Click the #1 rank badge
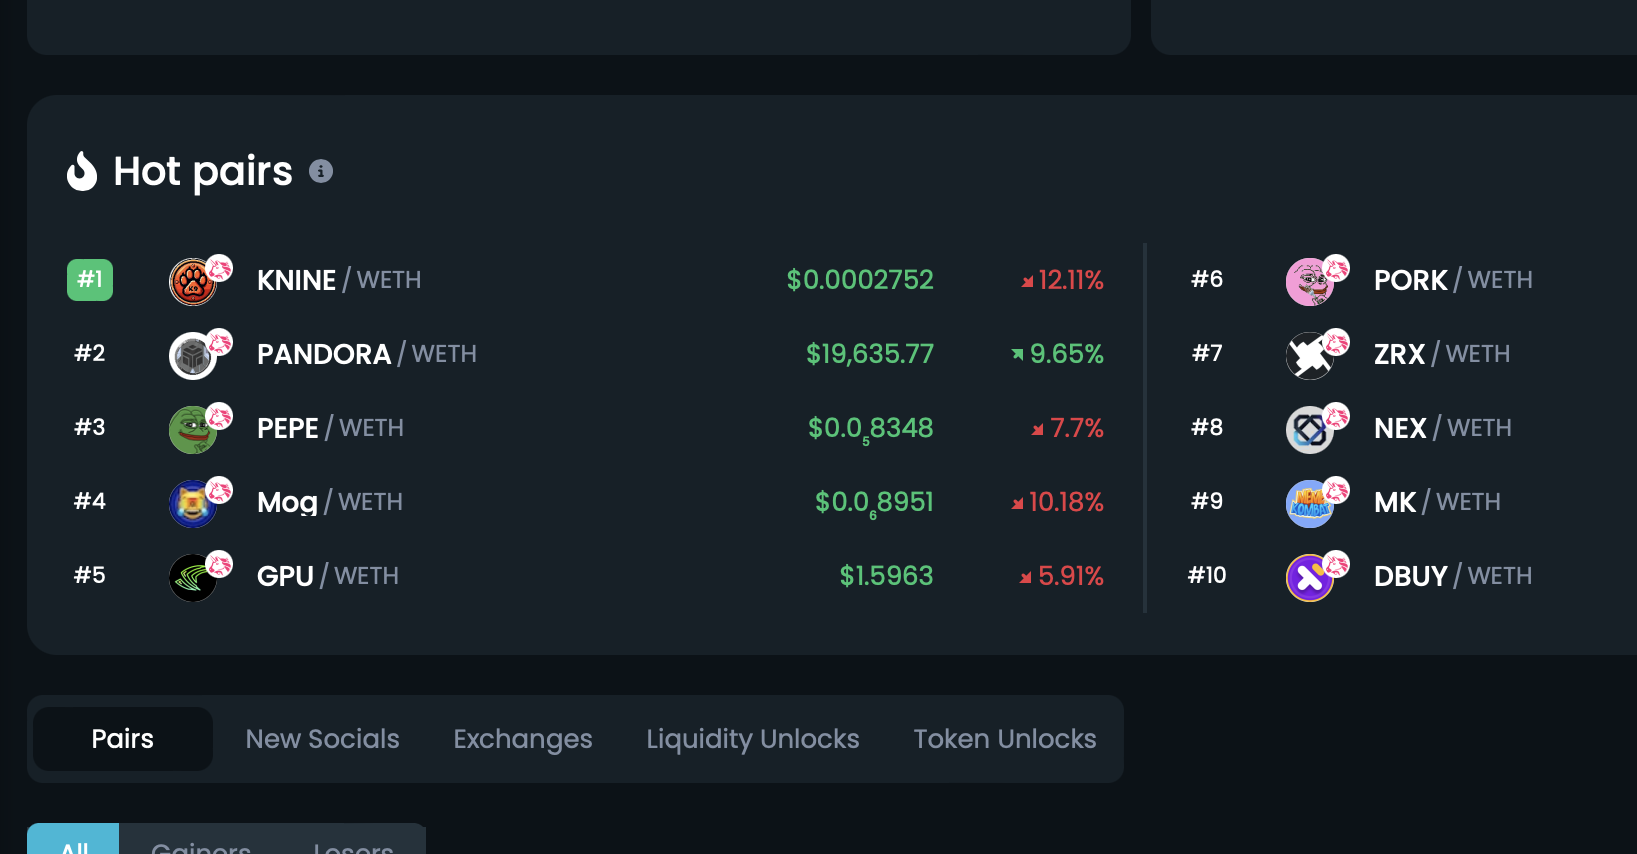Image resolution: width=1637 pixels, height=854 pixels. click(x=90, y=280)
